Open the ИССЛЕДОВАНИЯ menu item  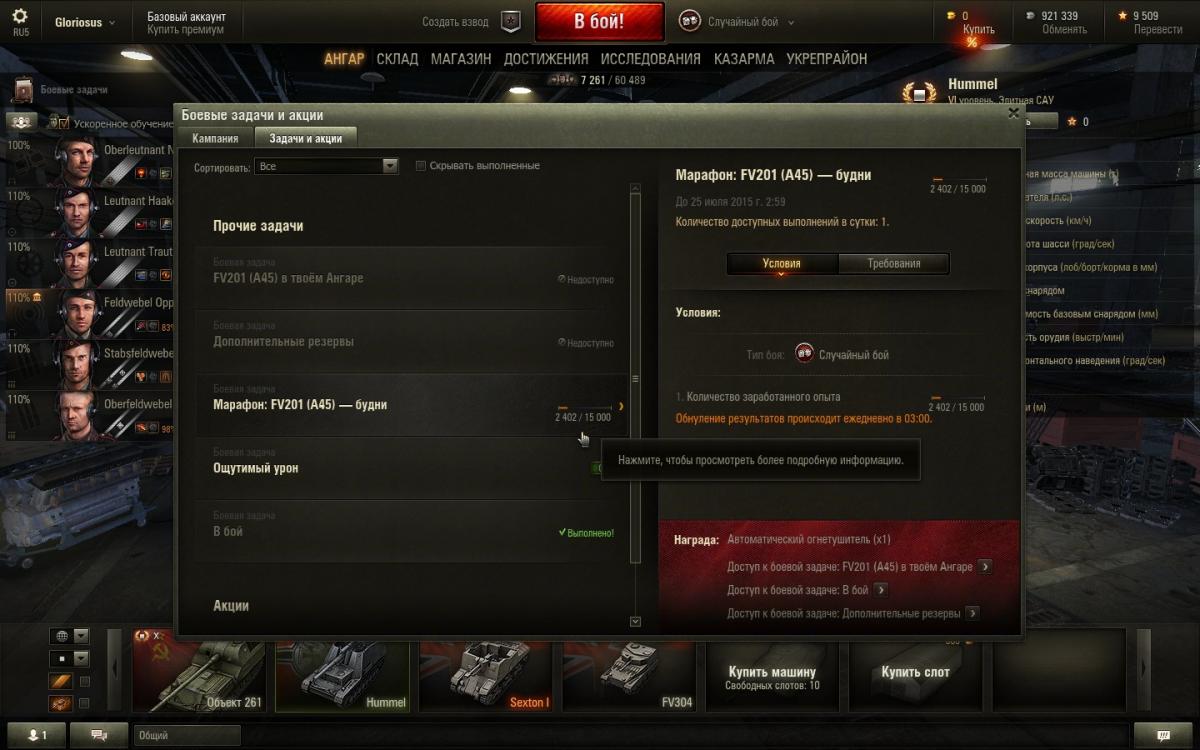point(651,59)
